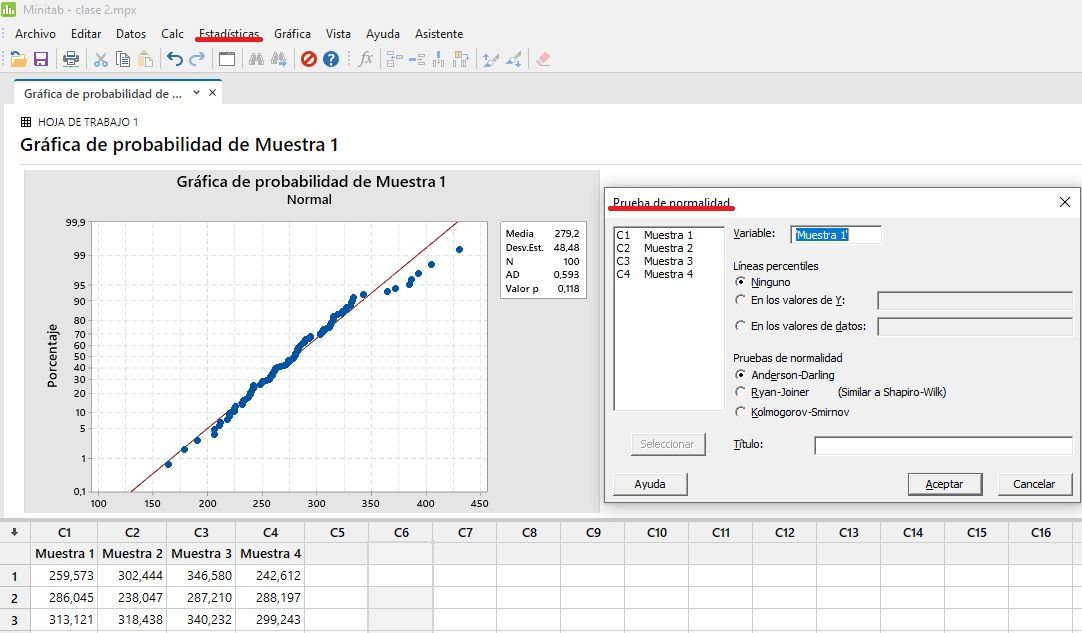
Task: Click the fx formula icon
Action: pos(366,59)
